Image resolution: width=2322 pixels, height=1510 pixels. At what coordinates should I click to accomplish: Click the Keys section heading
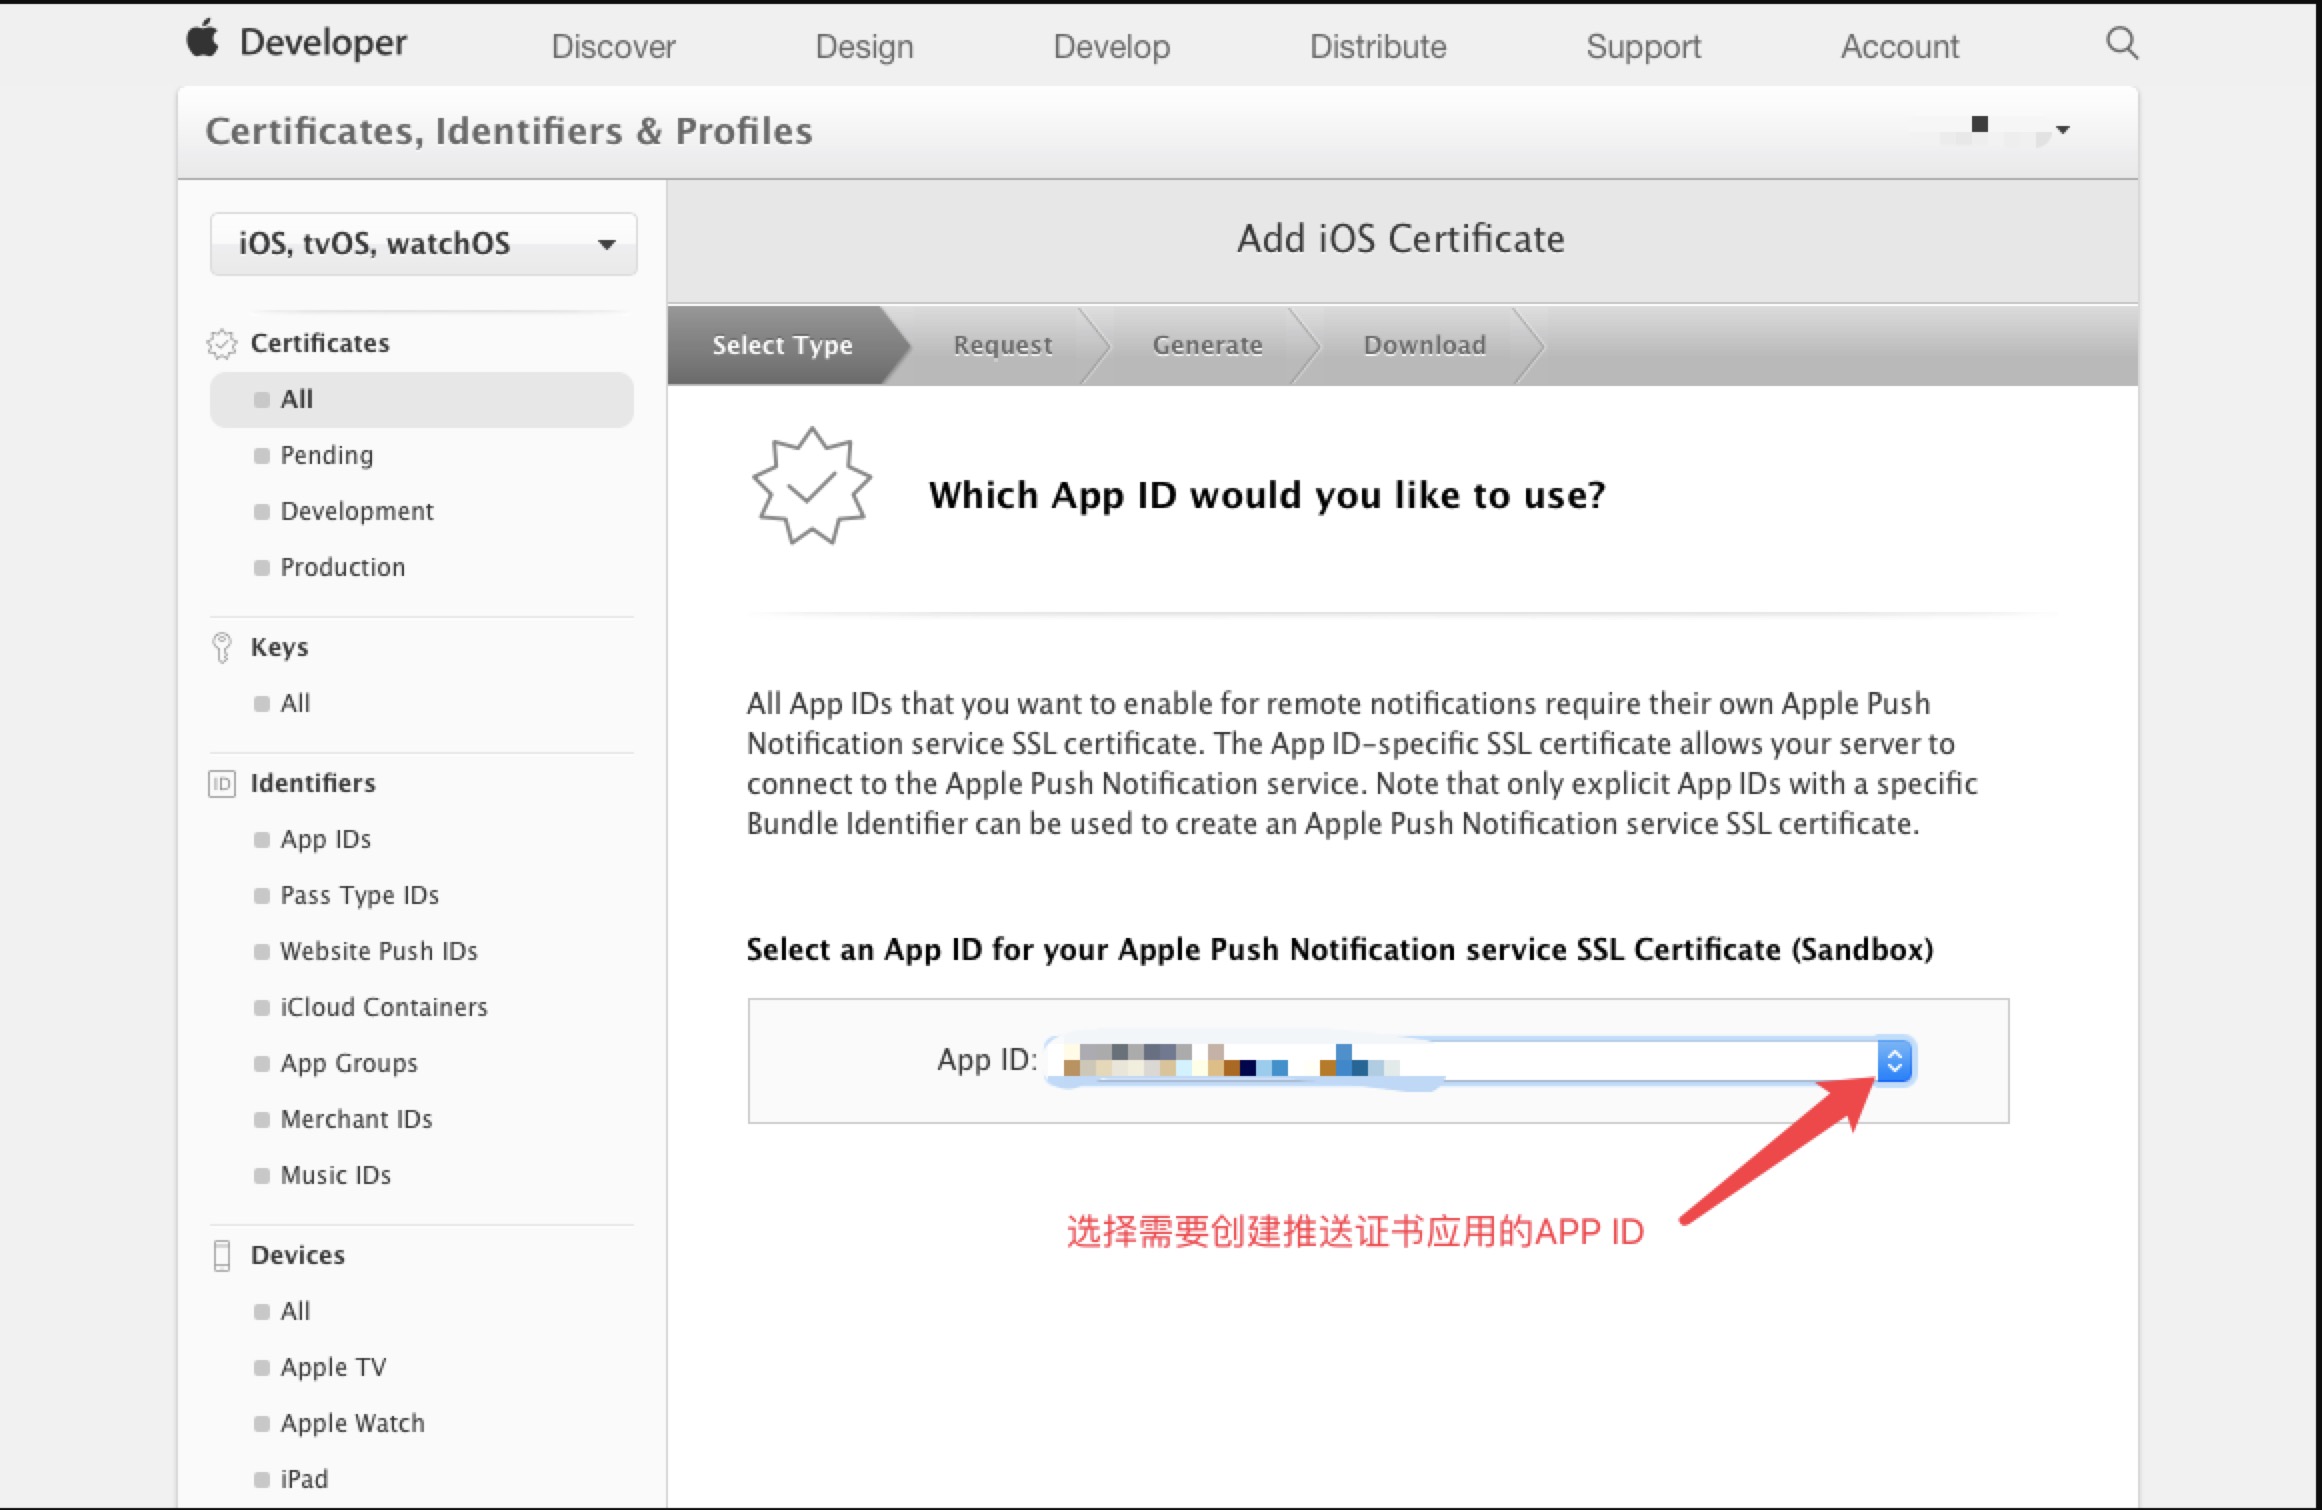[x=279, y=648]
